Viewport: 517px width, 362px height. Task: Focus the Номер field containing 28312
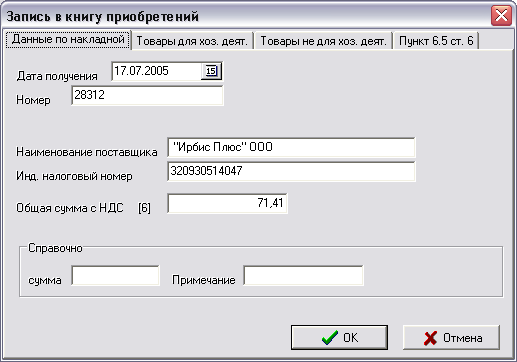click(x=147, y=95)
